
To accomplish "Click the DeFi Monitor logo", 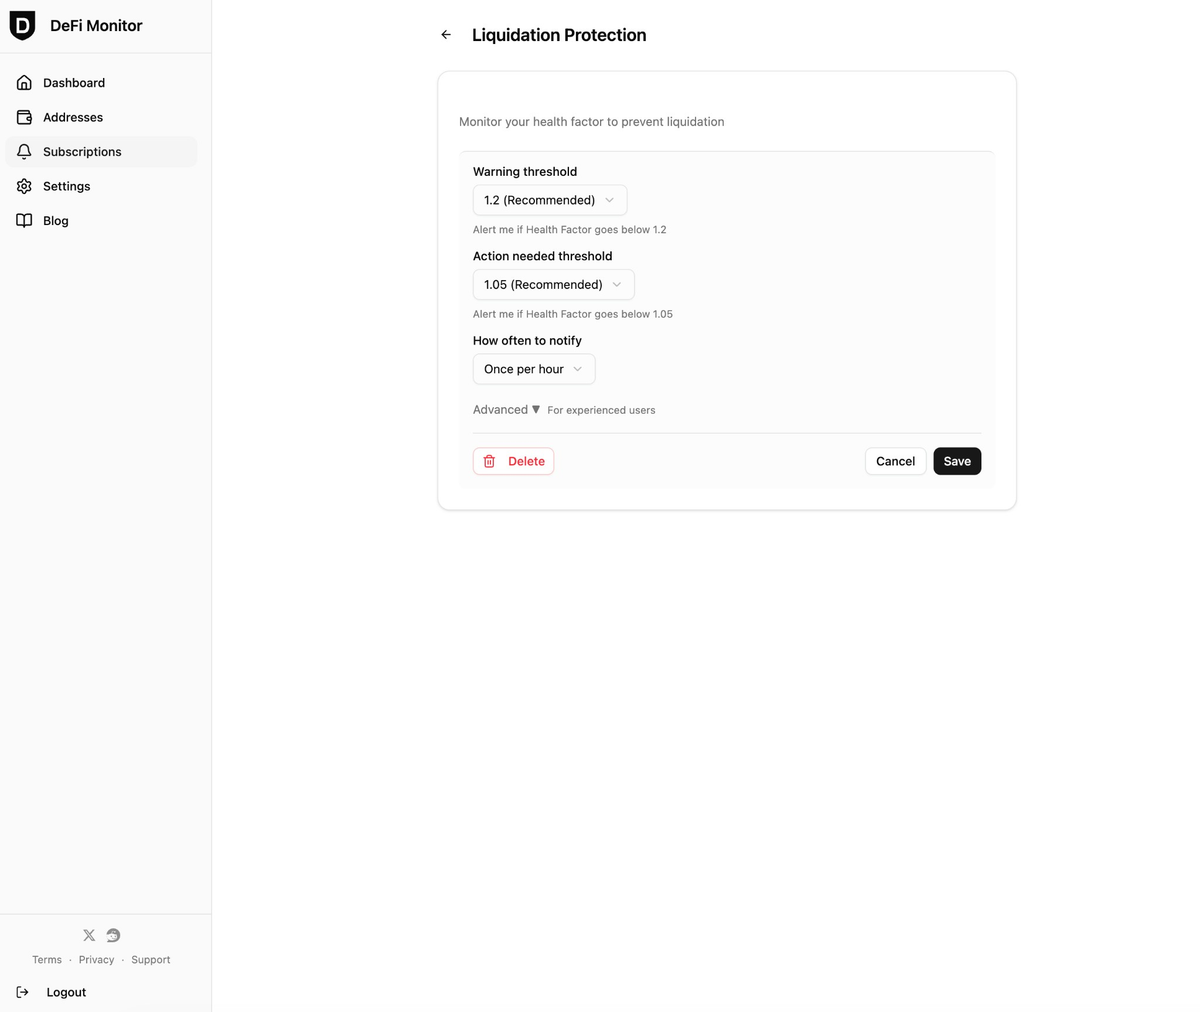I will click(x=75, y=25).
